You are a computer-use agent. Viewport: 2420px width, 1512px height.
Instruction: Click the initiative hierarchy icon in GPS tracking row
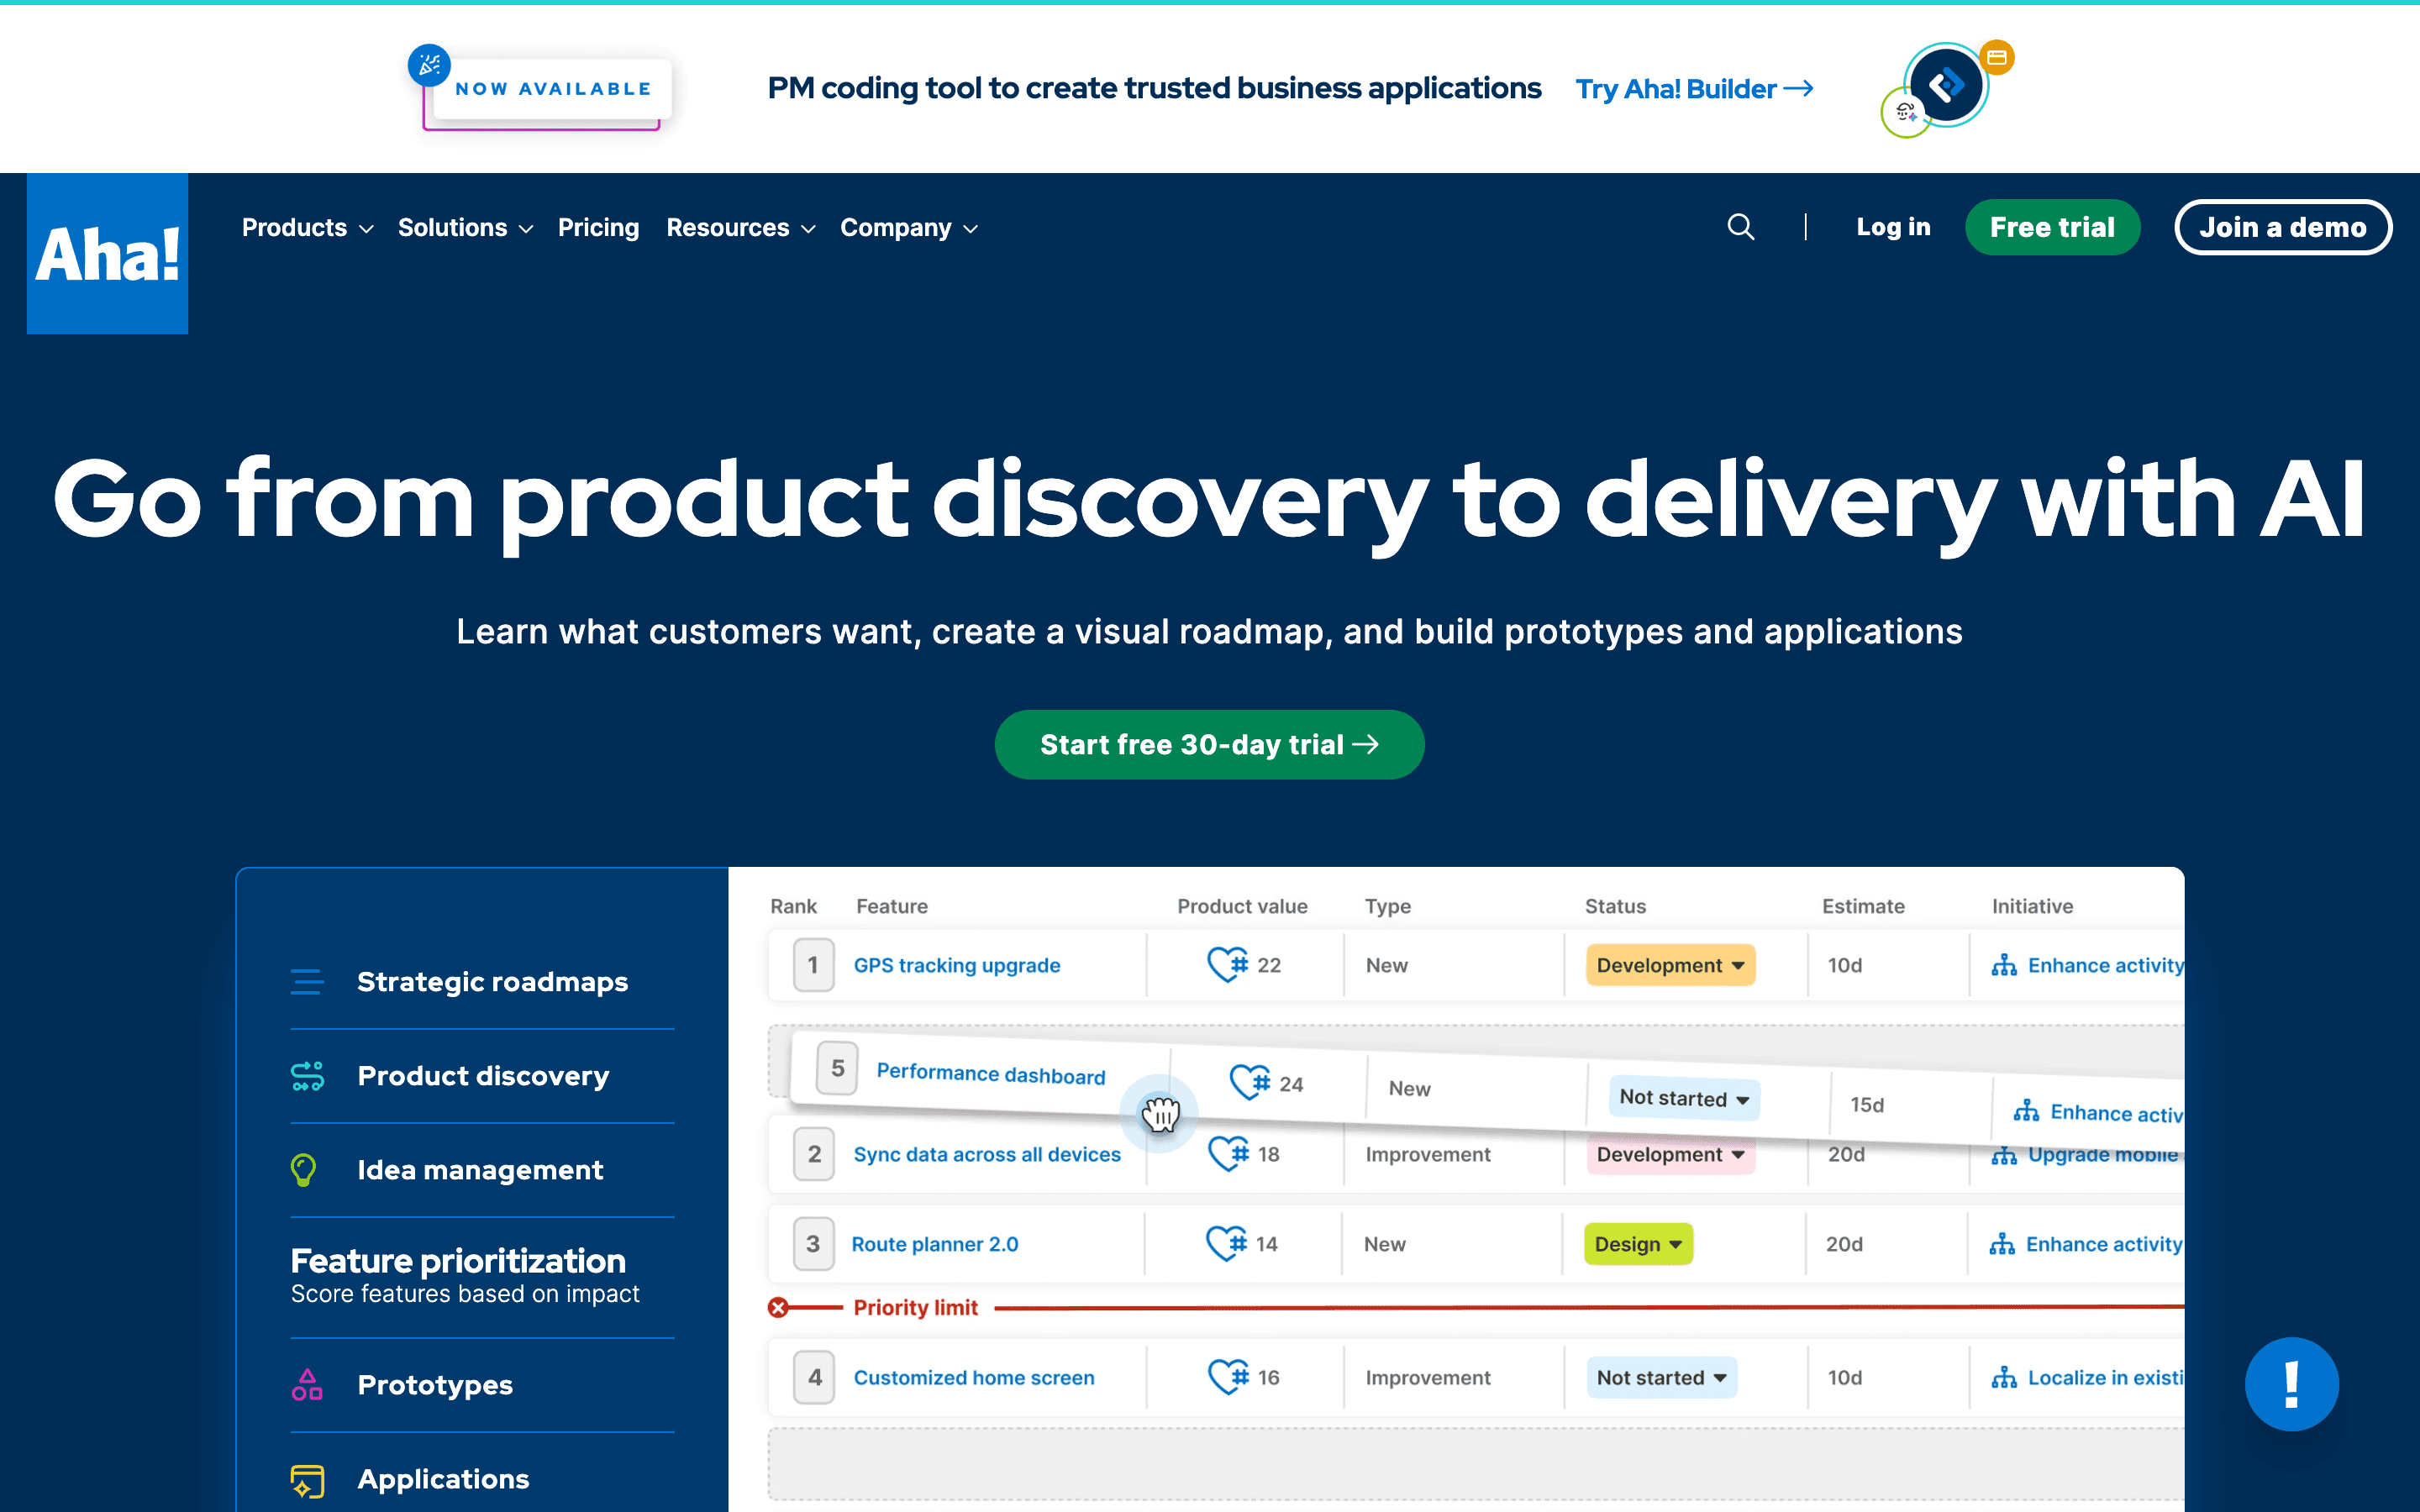[2004, 965]
